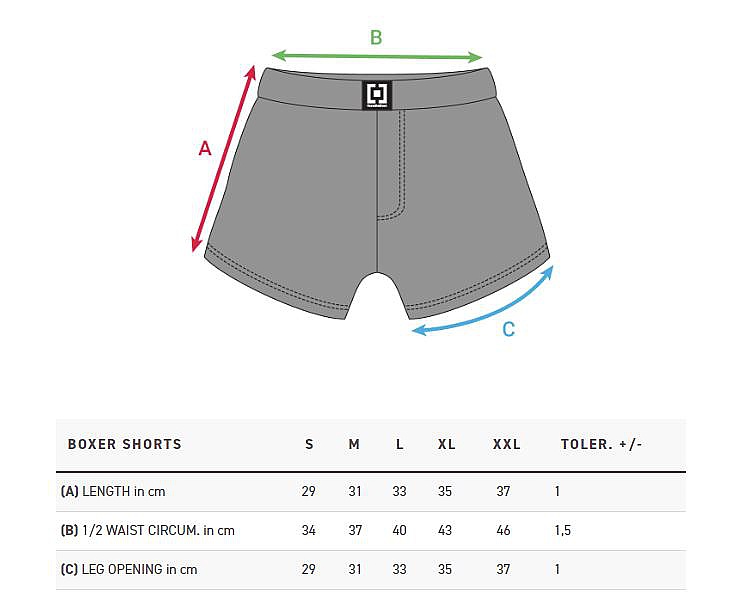Click the M size column header

(354, 444)
